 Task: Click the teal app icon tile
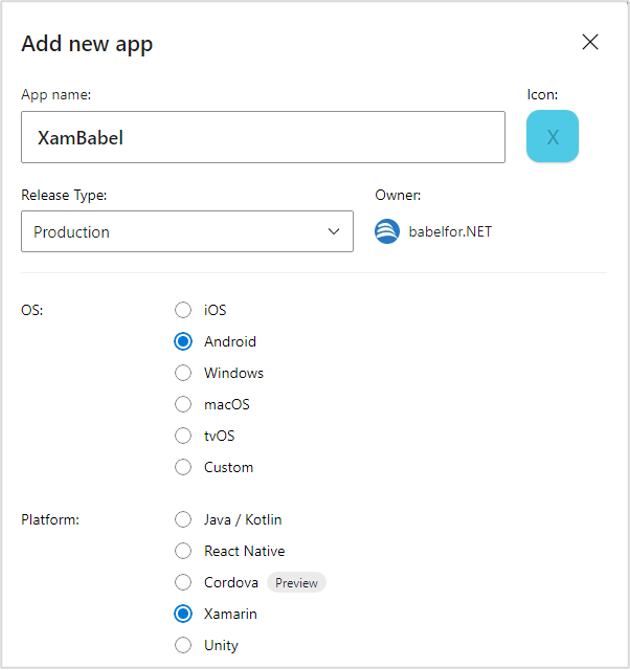point(552,136)
